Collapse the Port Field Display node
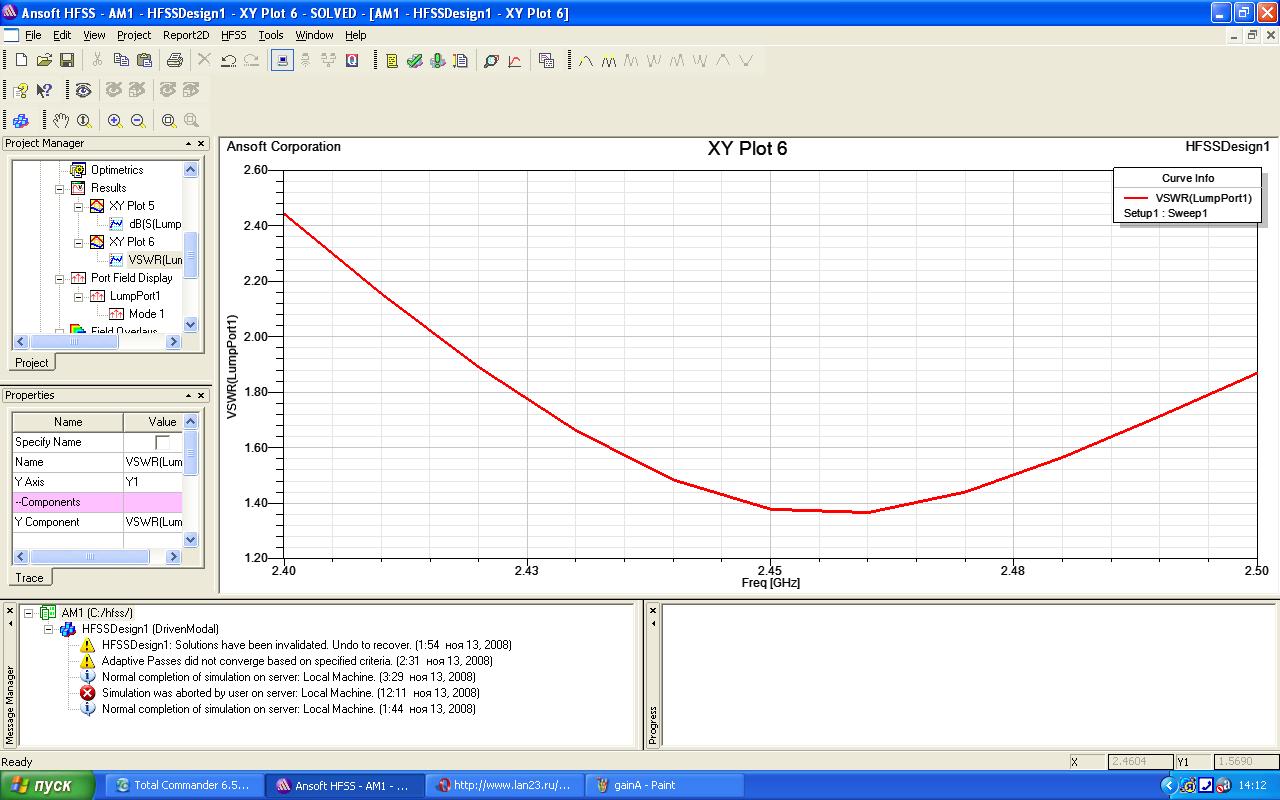 [60, 278]
